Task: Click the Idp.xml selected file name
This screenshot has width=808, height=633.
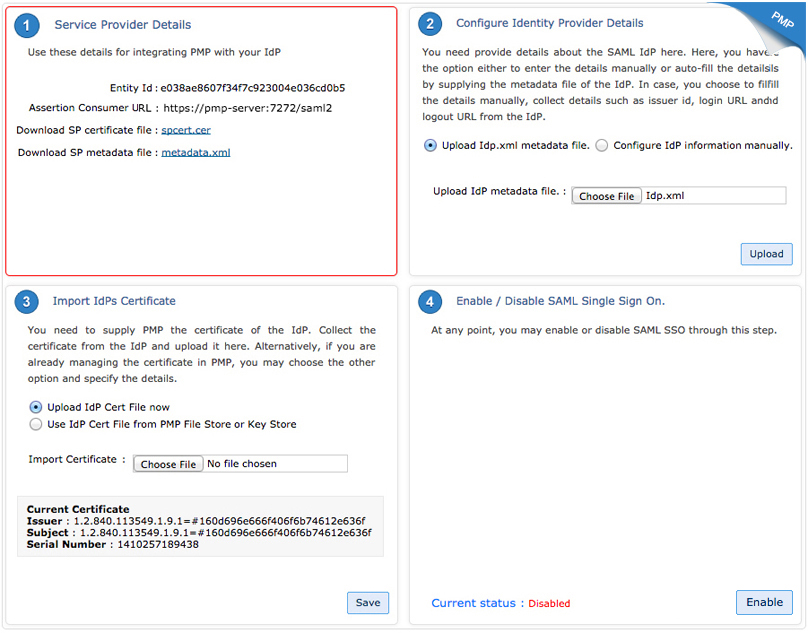Action: tap(665, 196)
